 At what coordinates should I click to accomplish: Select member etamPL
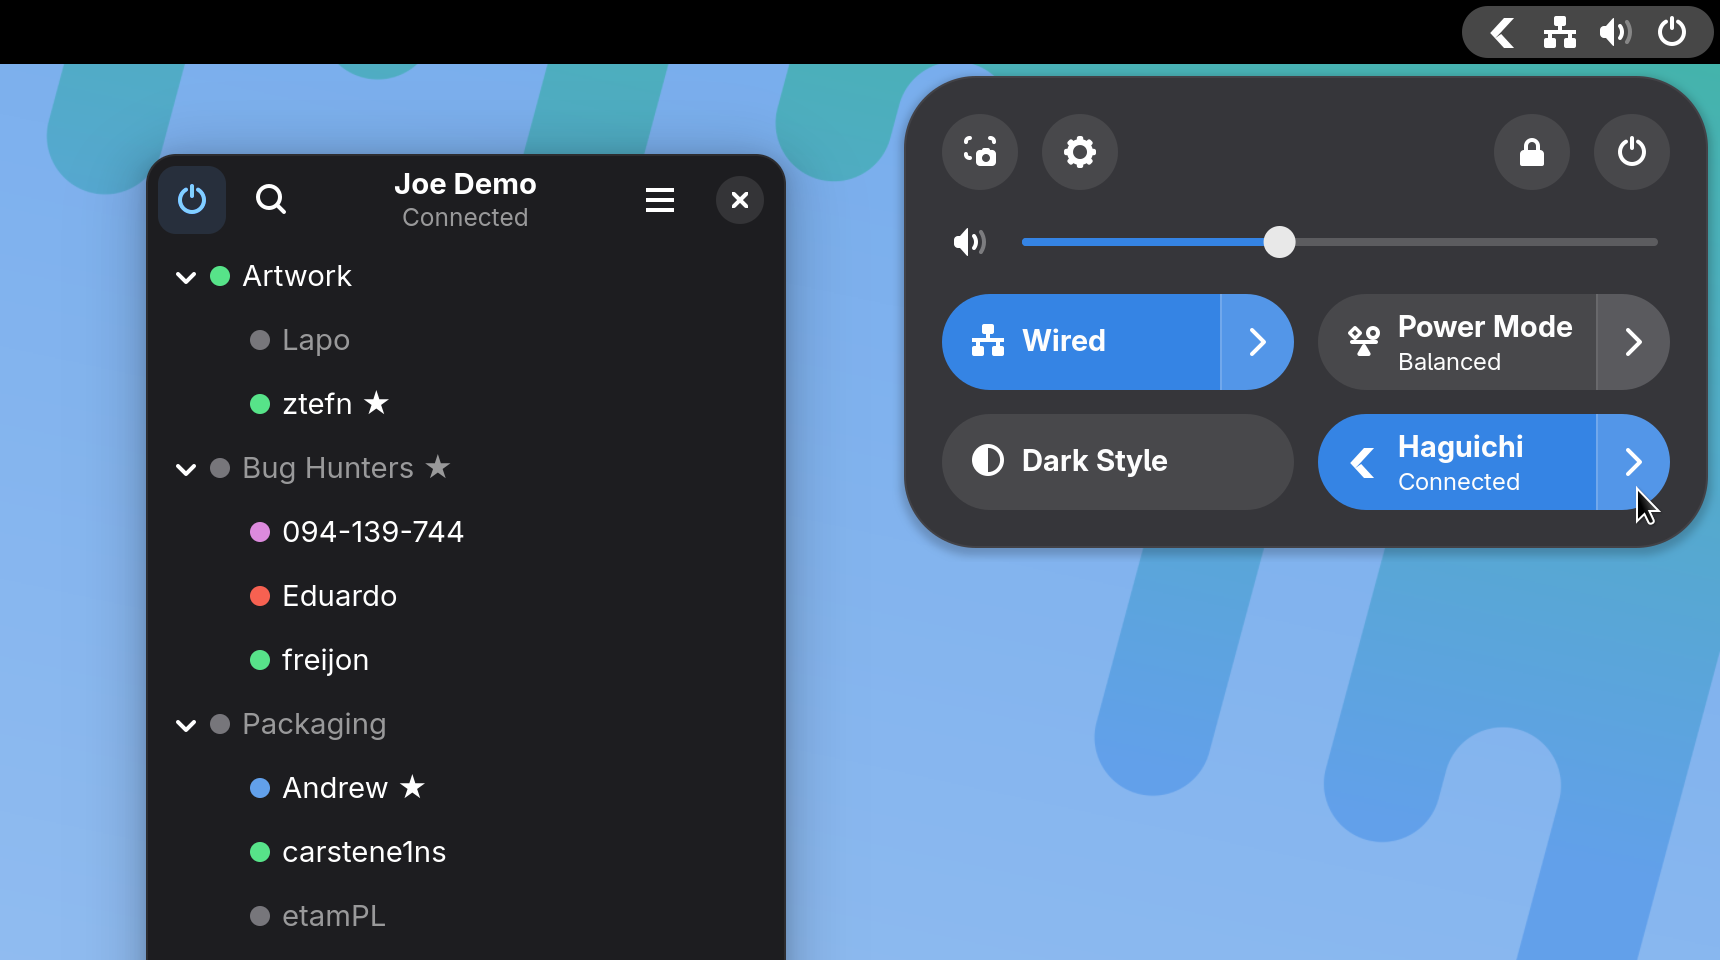coord(466,916)
